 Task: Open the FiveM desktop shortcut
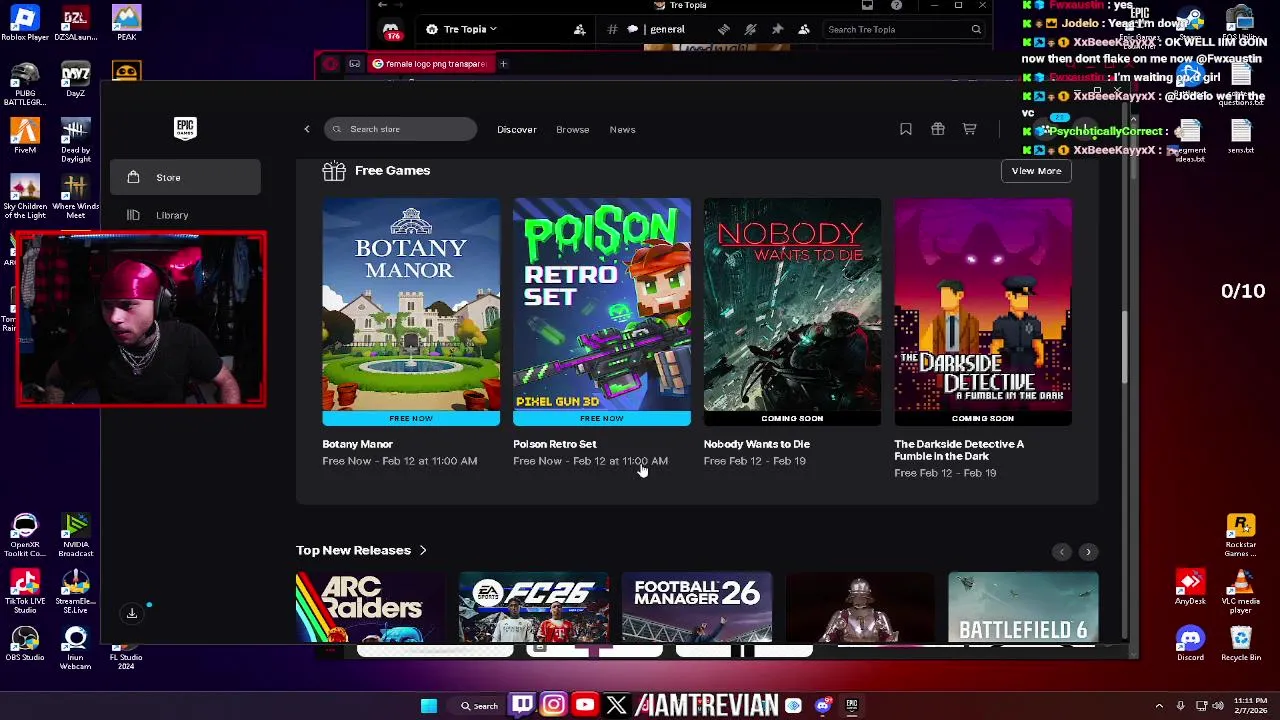[x=25, y=136]
